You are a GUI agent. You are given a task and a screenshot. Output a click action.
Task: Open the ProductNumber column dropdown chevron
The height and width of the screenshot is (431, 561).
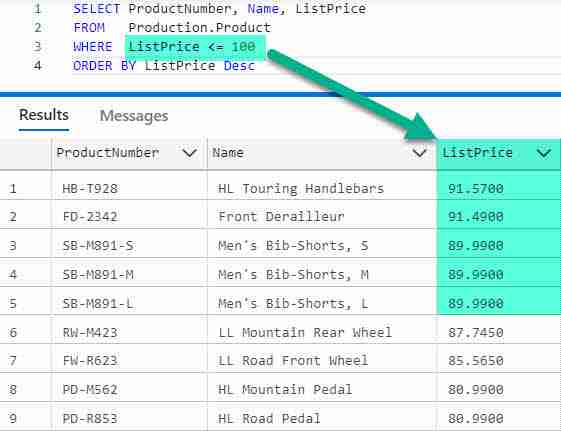pos(190,153)
